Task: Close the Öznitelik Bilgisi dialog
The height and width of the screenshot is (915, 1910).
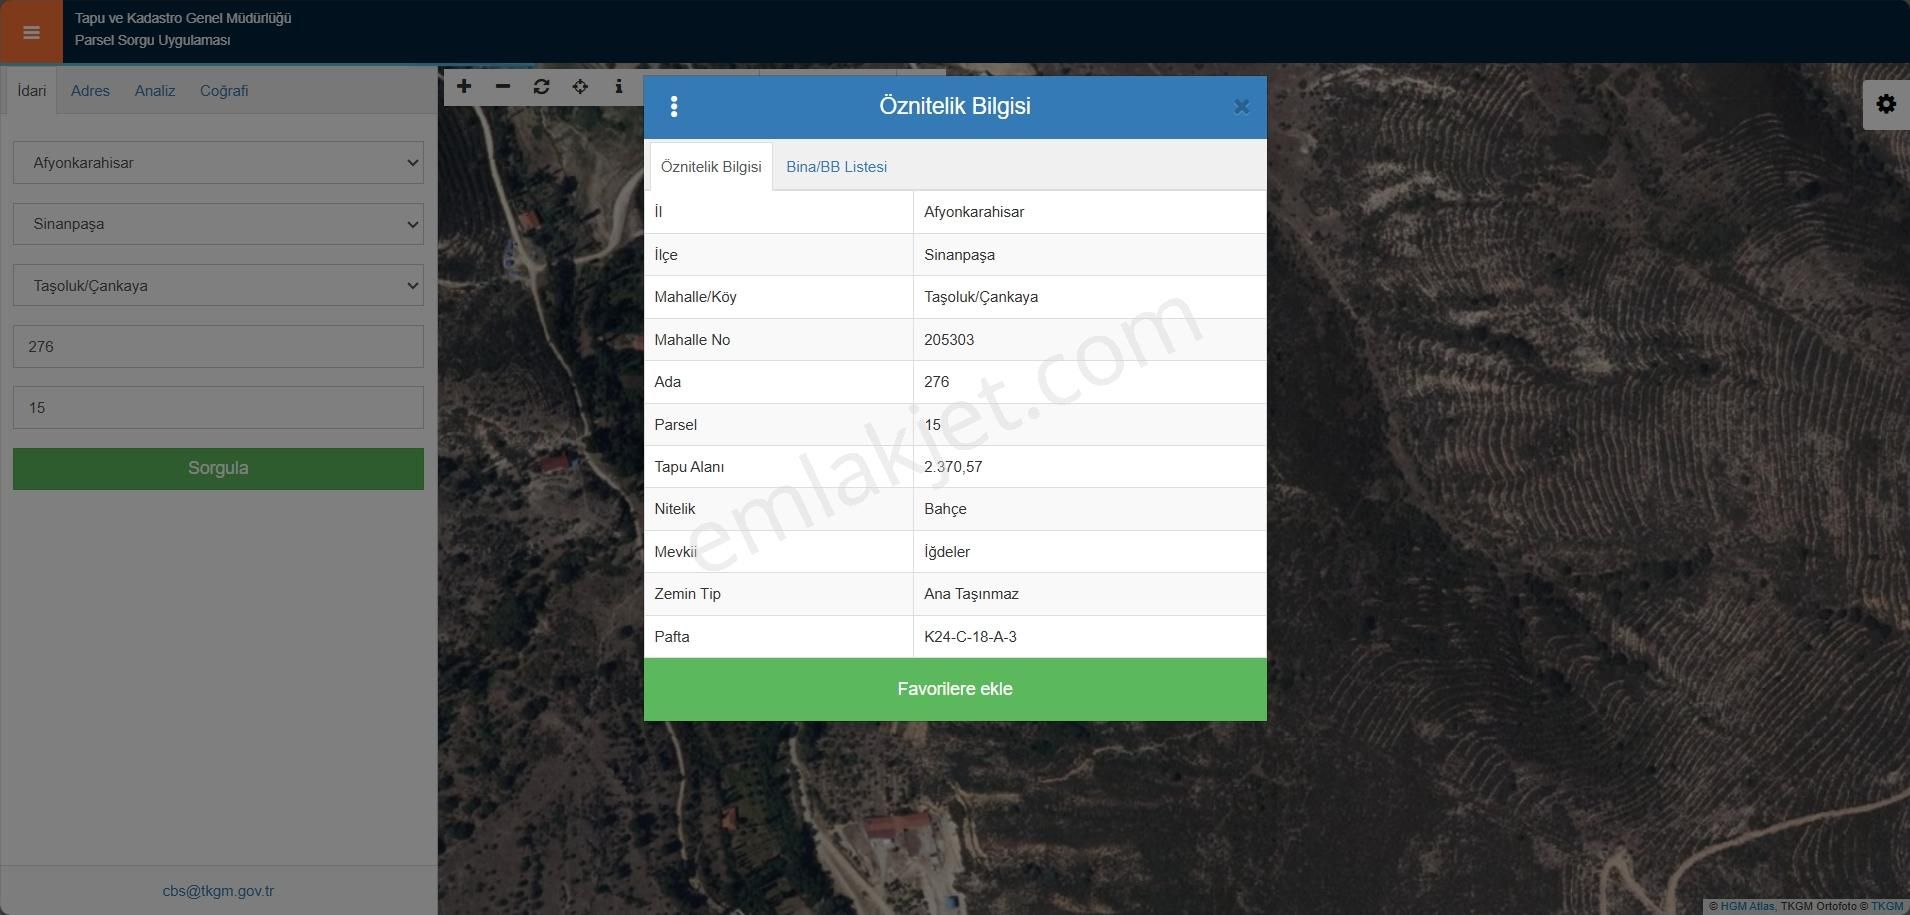Action: [x=1241, y=107]
